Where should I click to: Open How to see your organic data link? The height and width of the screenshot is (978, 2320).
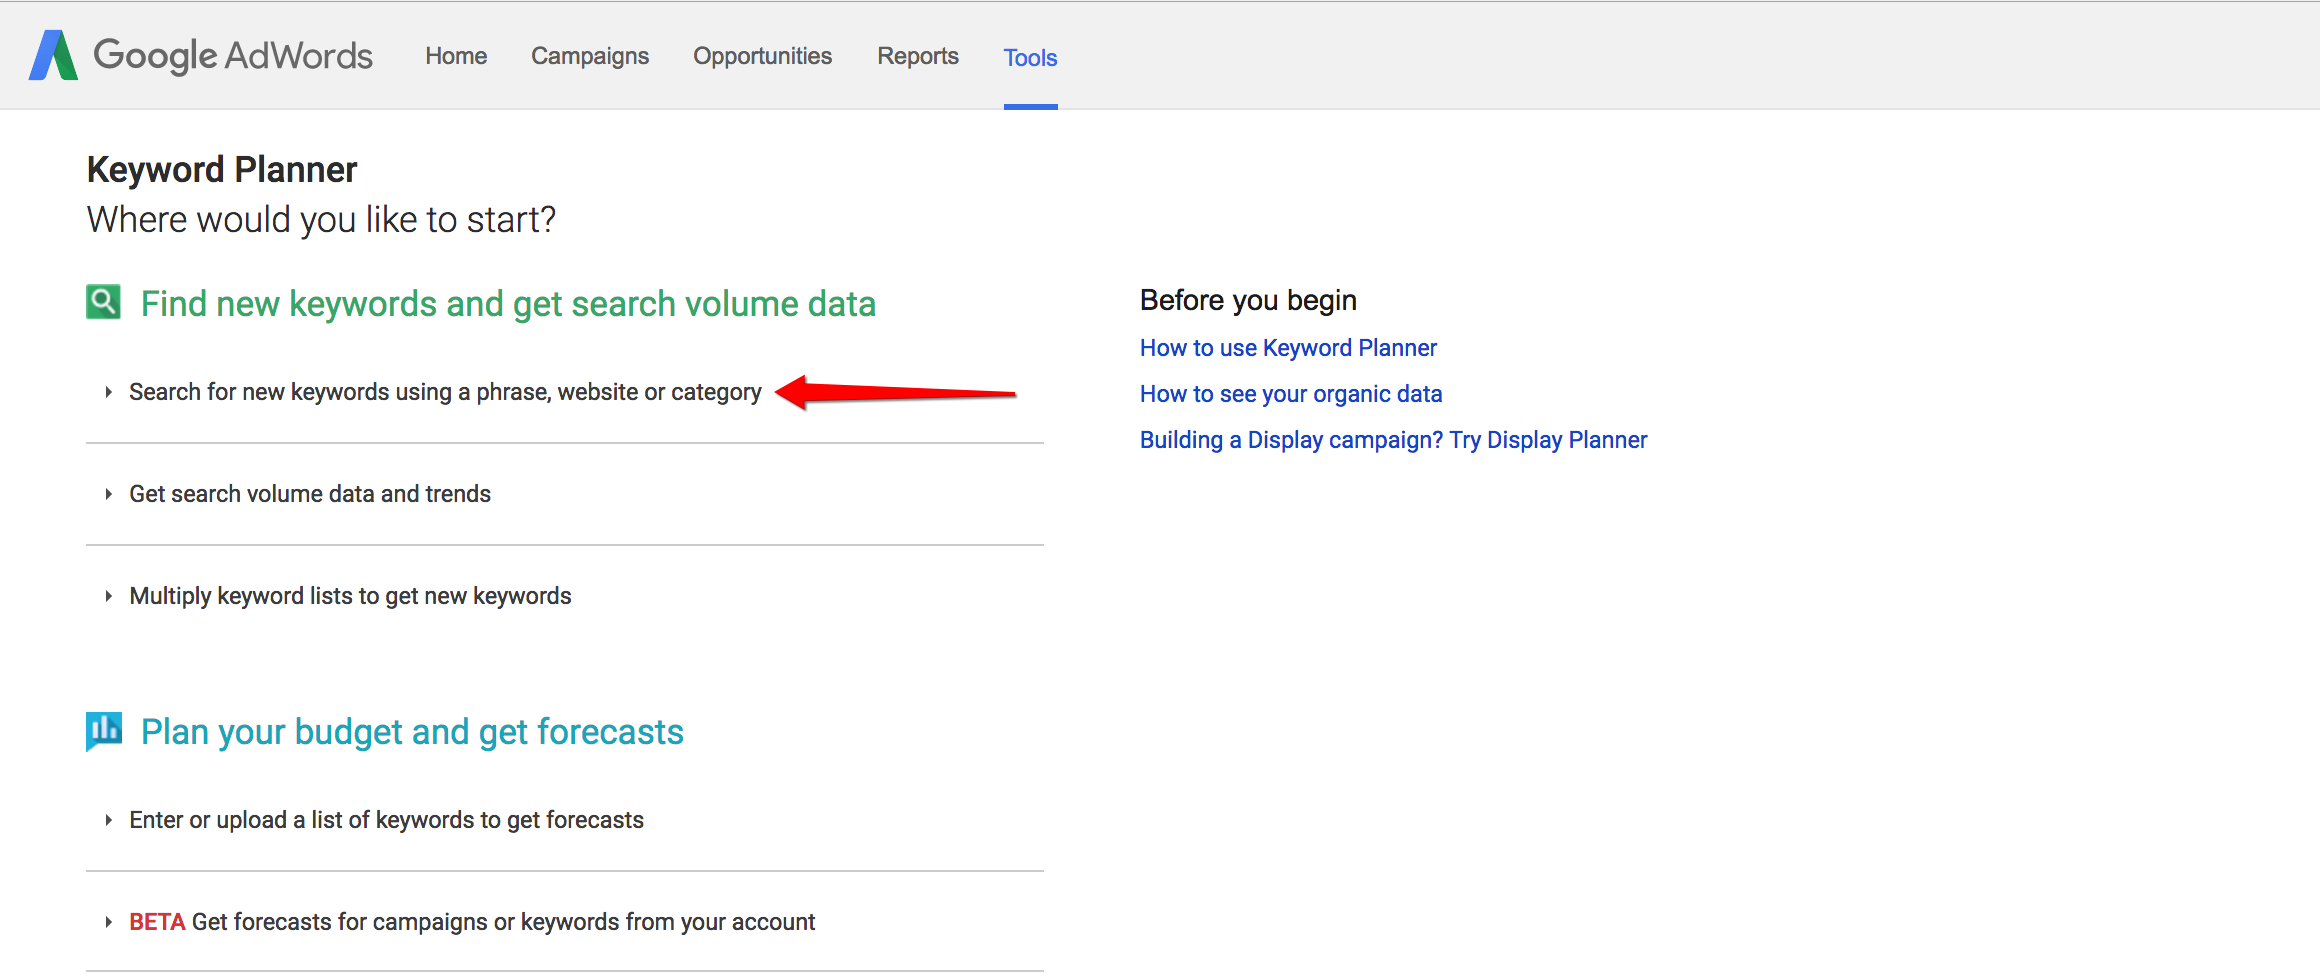[x=1291, y=394]
